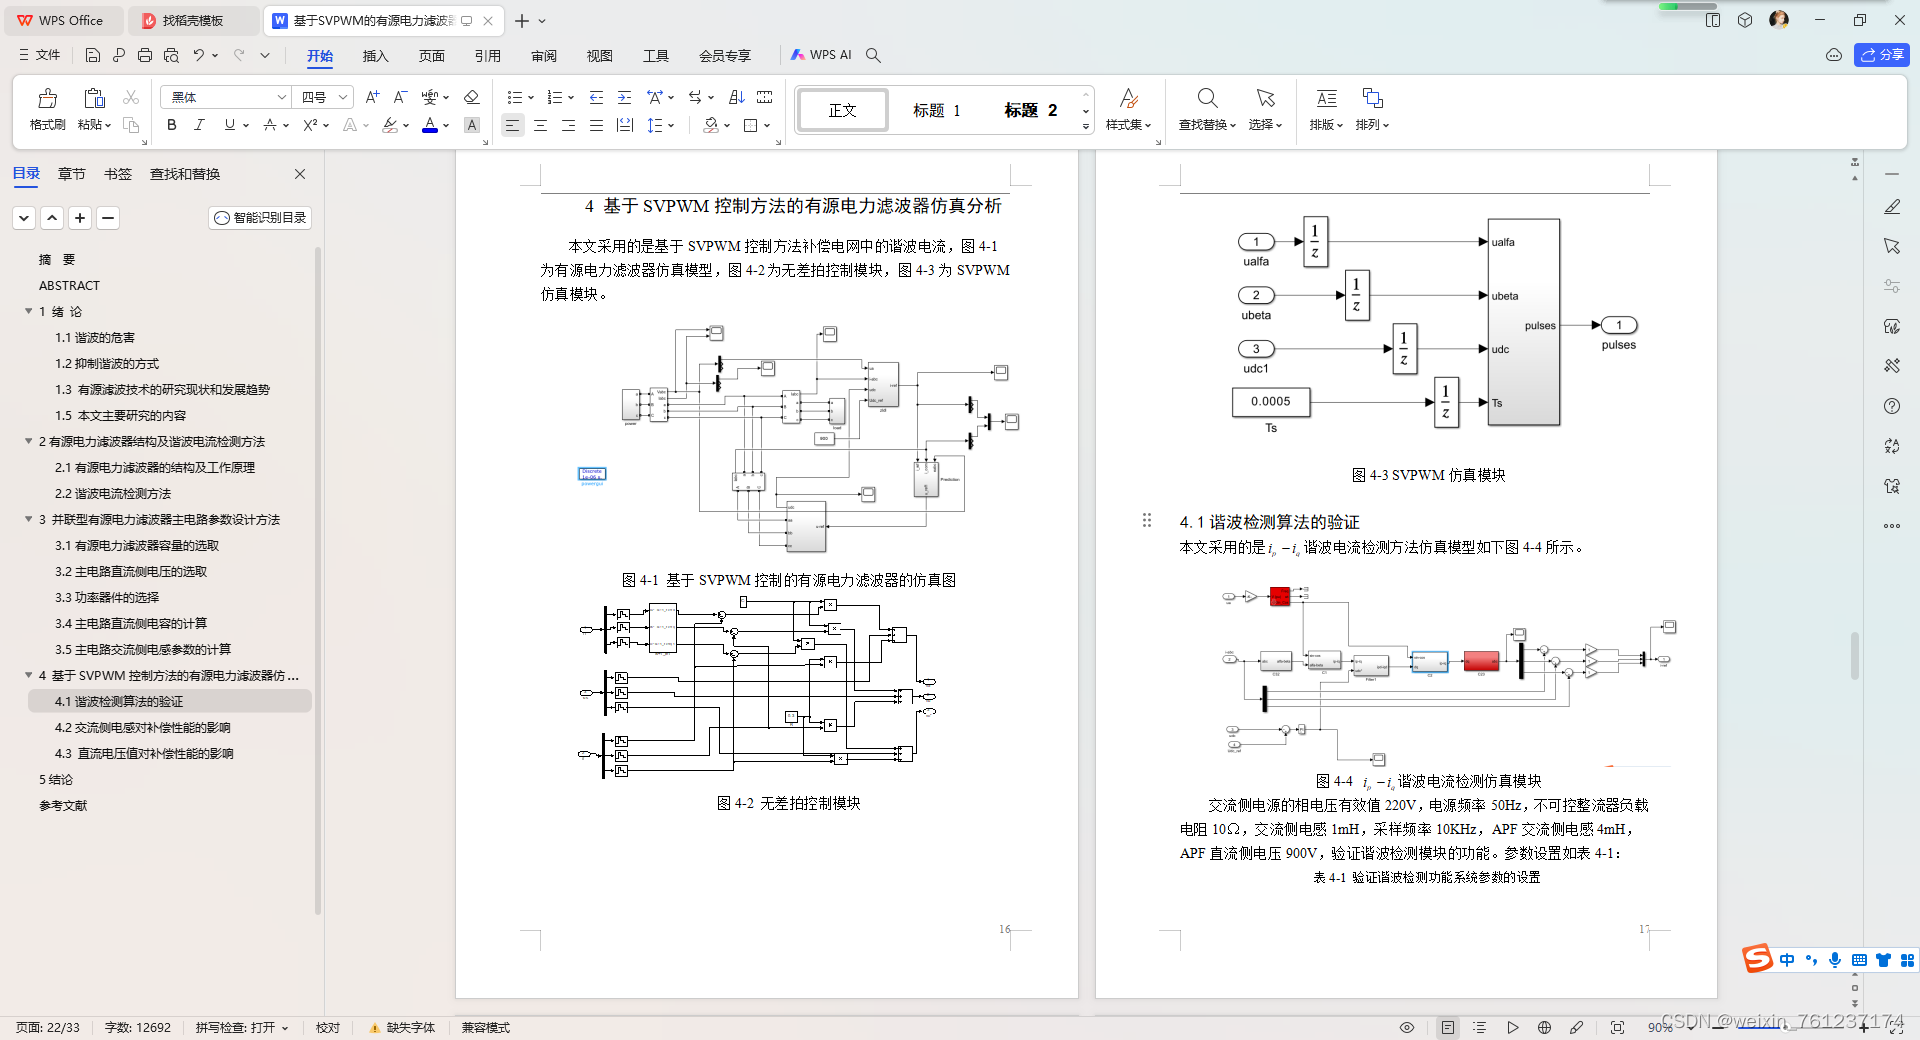Viewport: 1920px width, 1040px height.
Task: Click the globe web layout icon in status bar
Action: 1544,1027
